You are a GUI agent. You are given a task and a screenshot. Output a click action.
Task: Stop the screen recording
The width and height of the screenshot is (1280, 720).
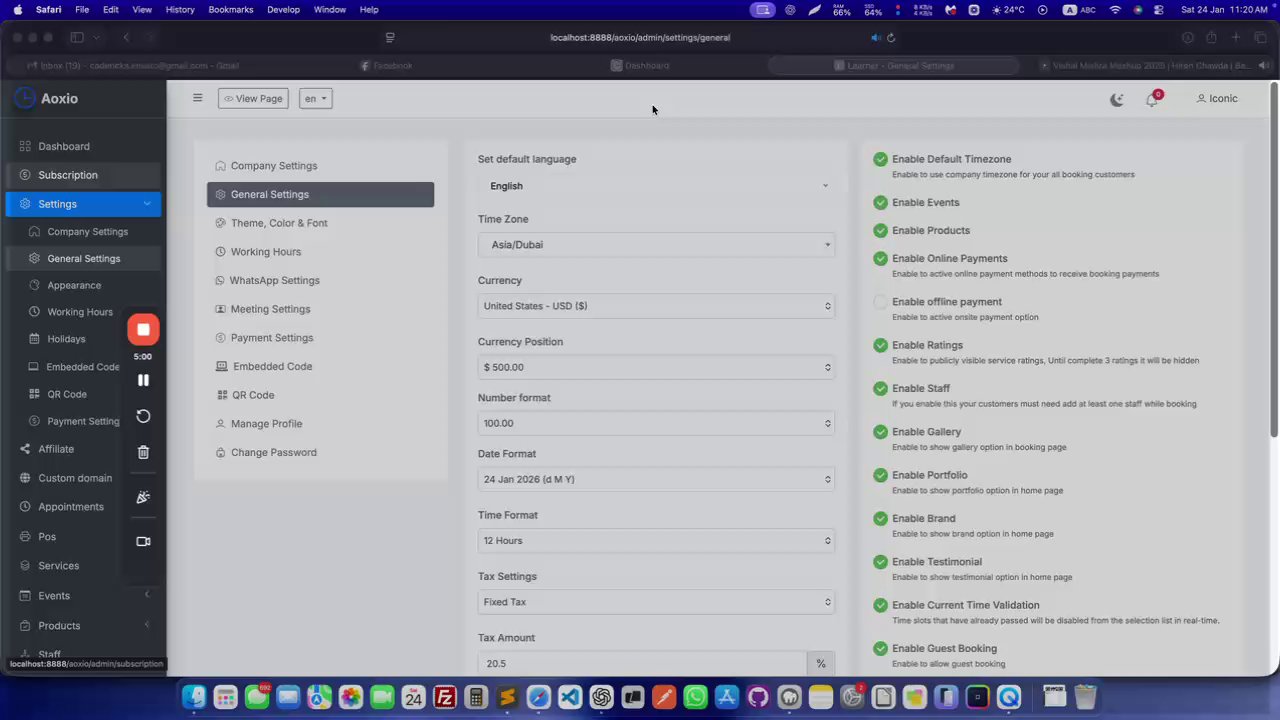pos(143,329)
